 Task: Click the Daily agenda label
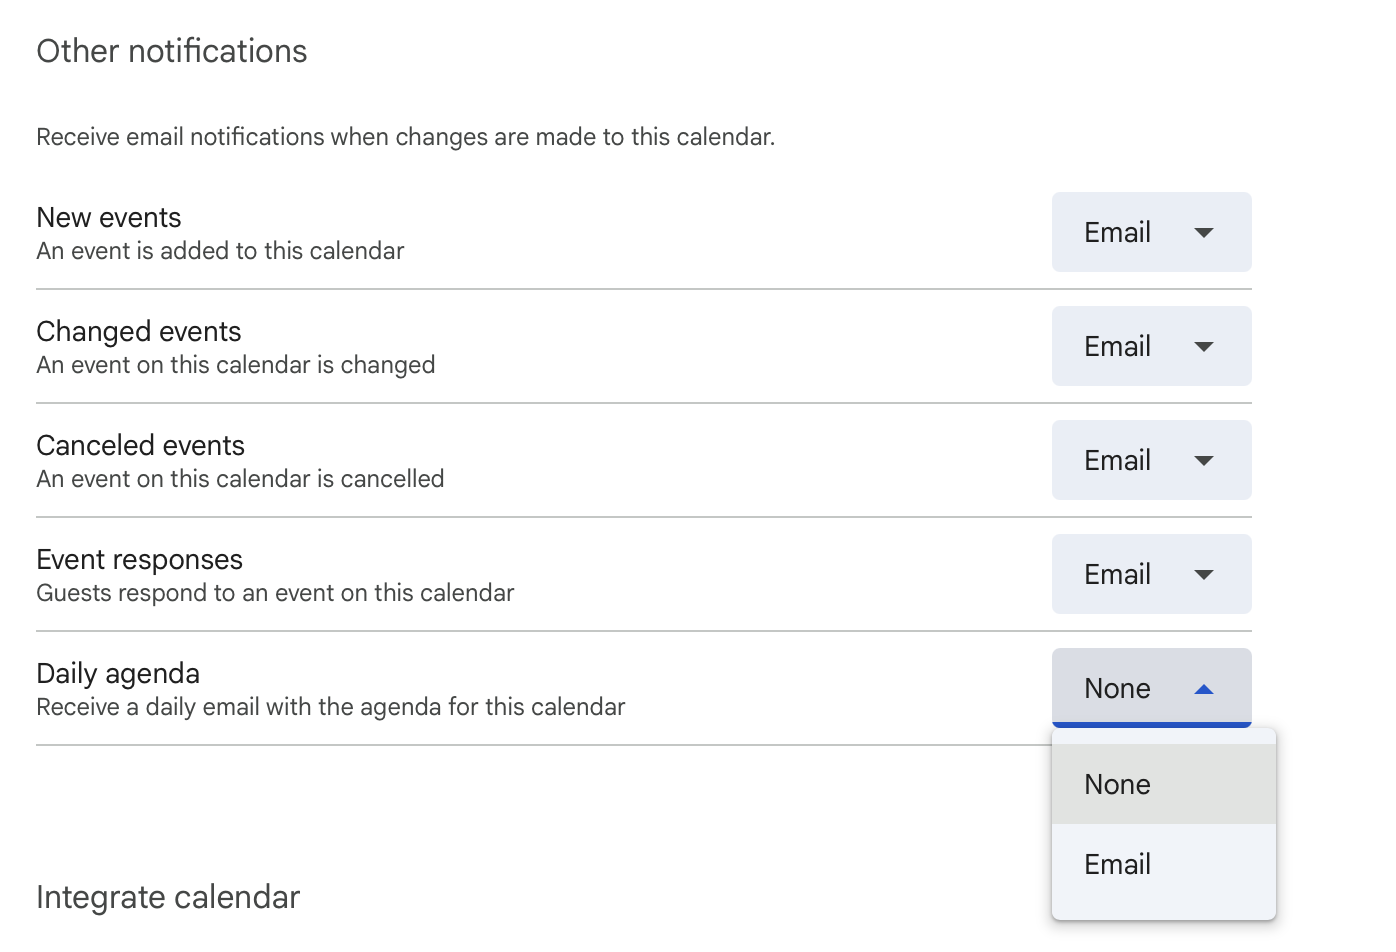point(118,674)
